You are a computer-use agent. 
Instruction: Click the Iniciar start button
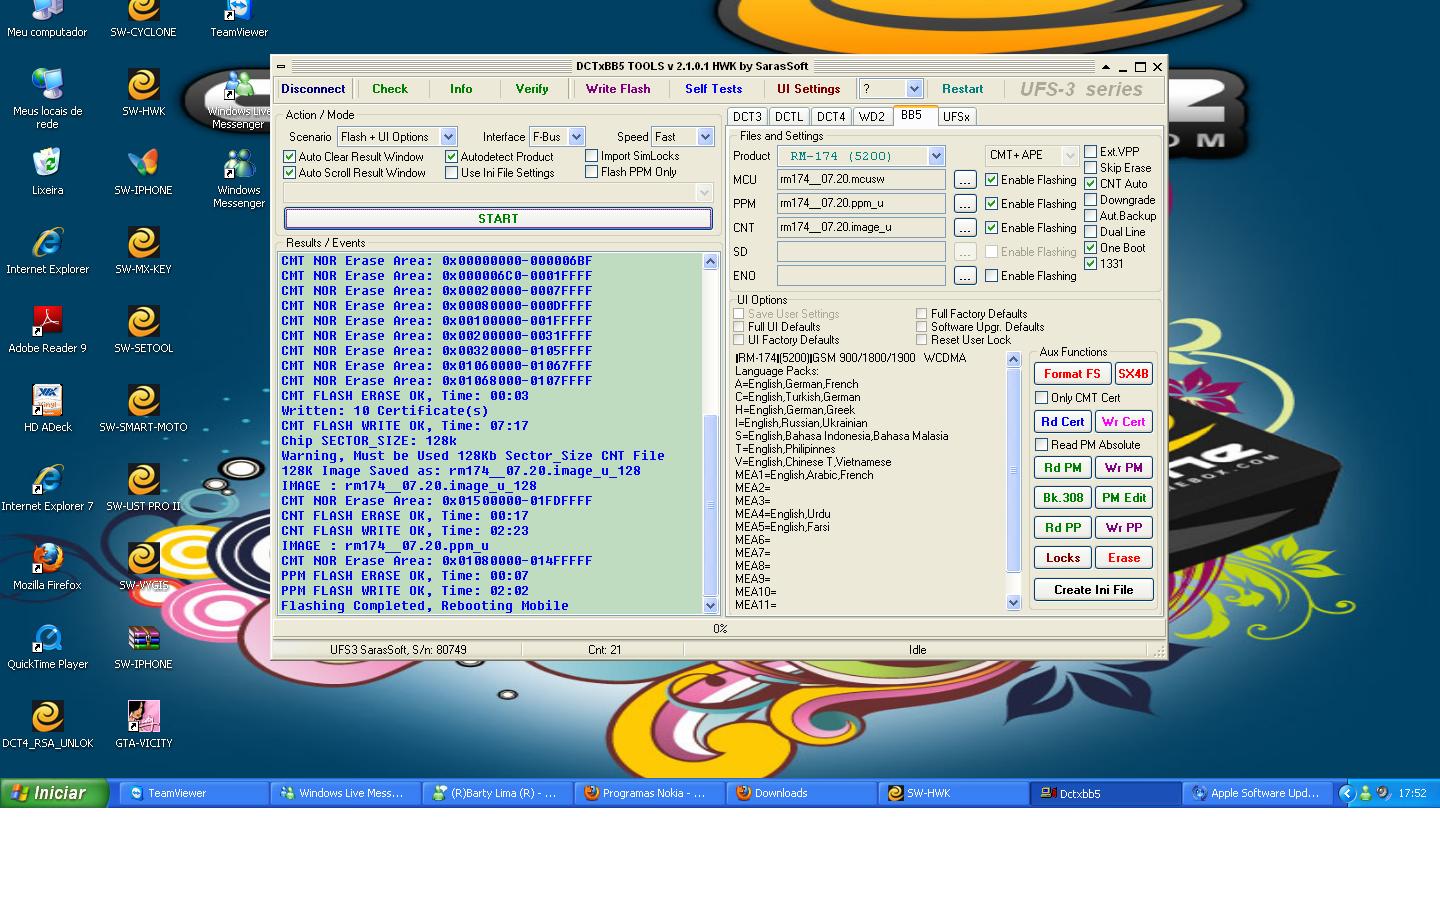pos(54,793)
